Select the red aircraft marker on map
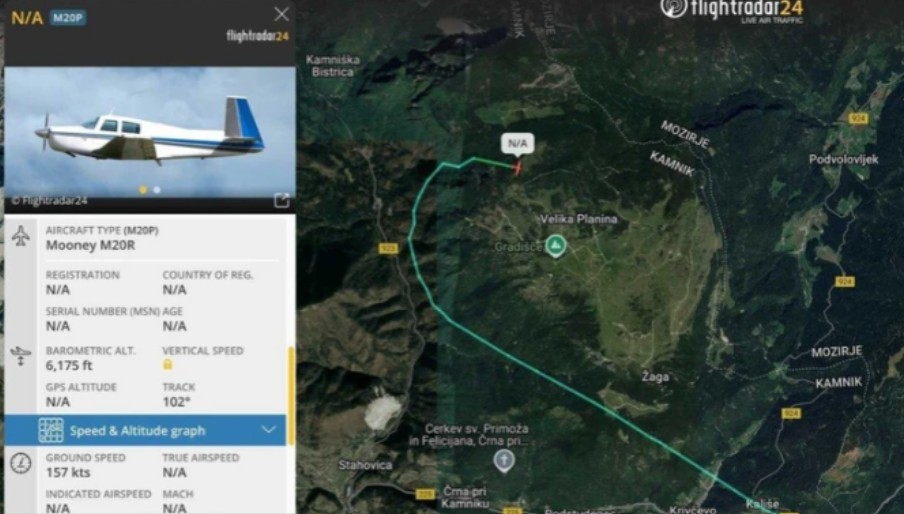The width and height of the screenshot is (904, 514). (517, 168)
